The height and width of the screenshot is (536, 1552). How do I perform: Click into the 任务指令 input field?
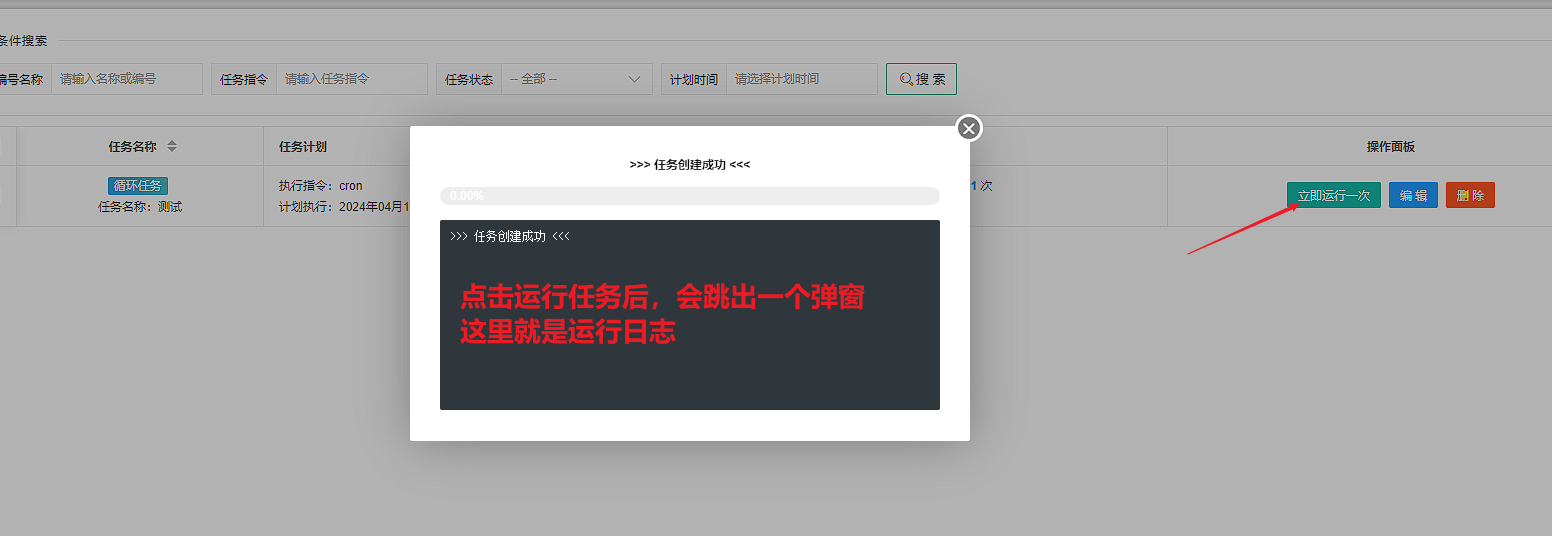(351, 79)
